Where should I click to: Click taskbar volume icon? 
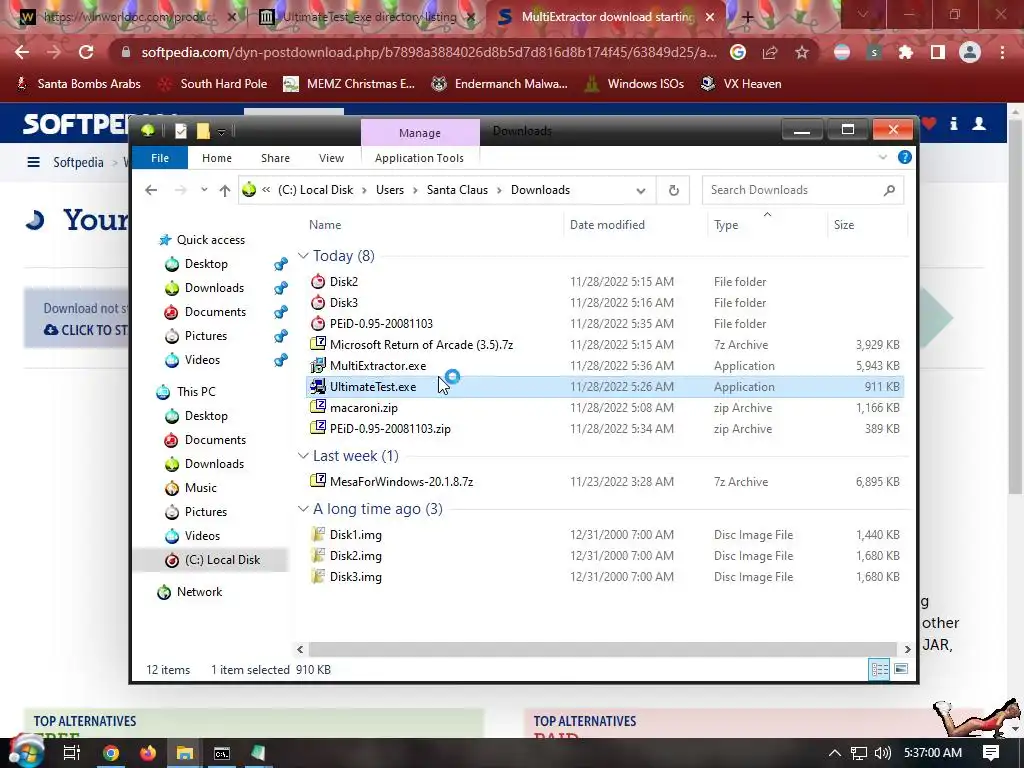(x=882, y=753)
